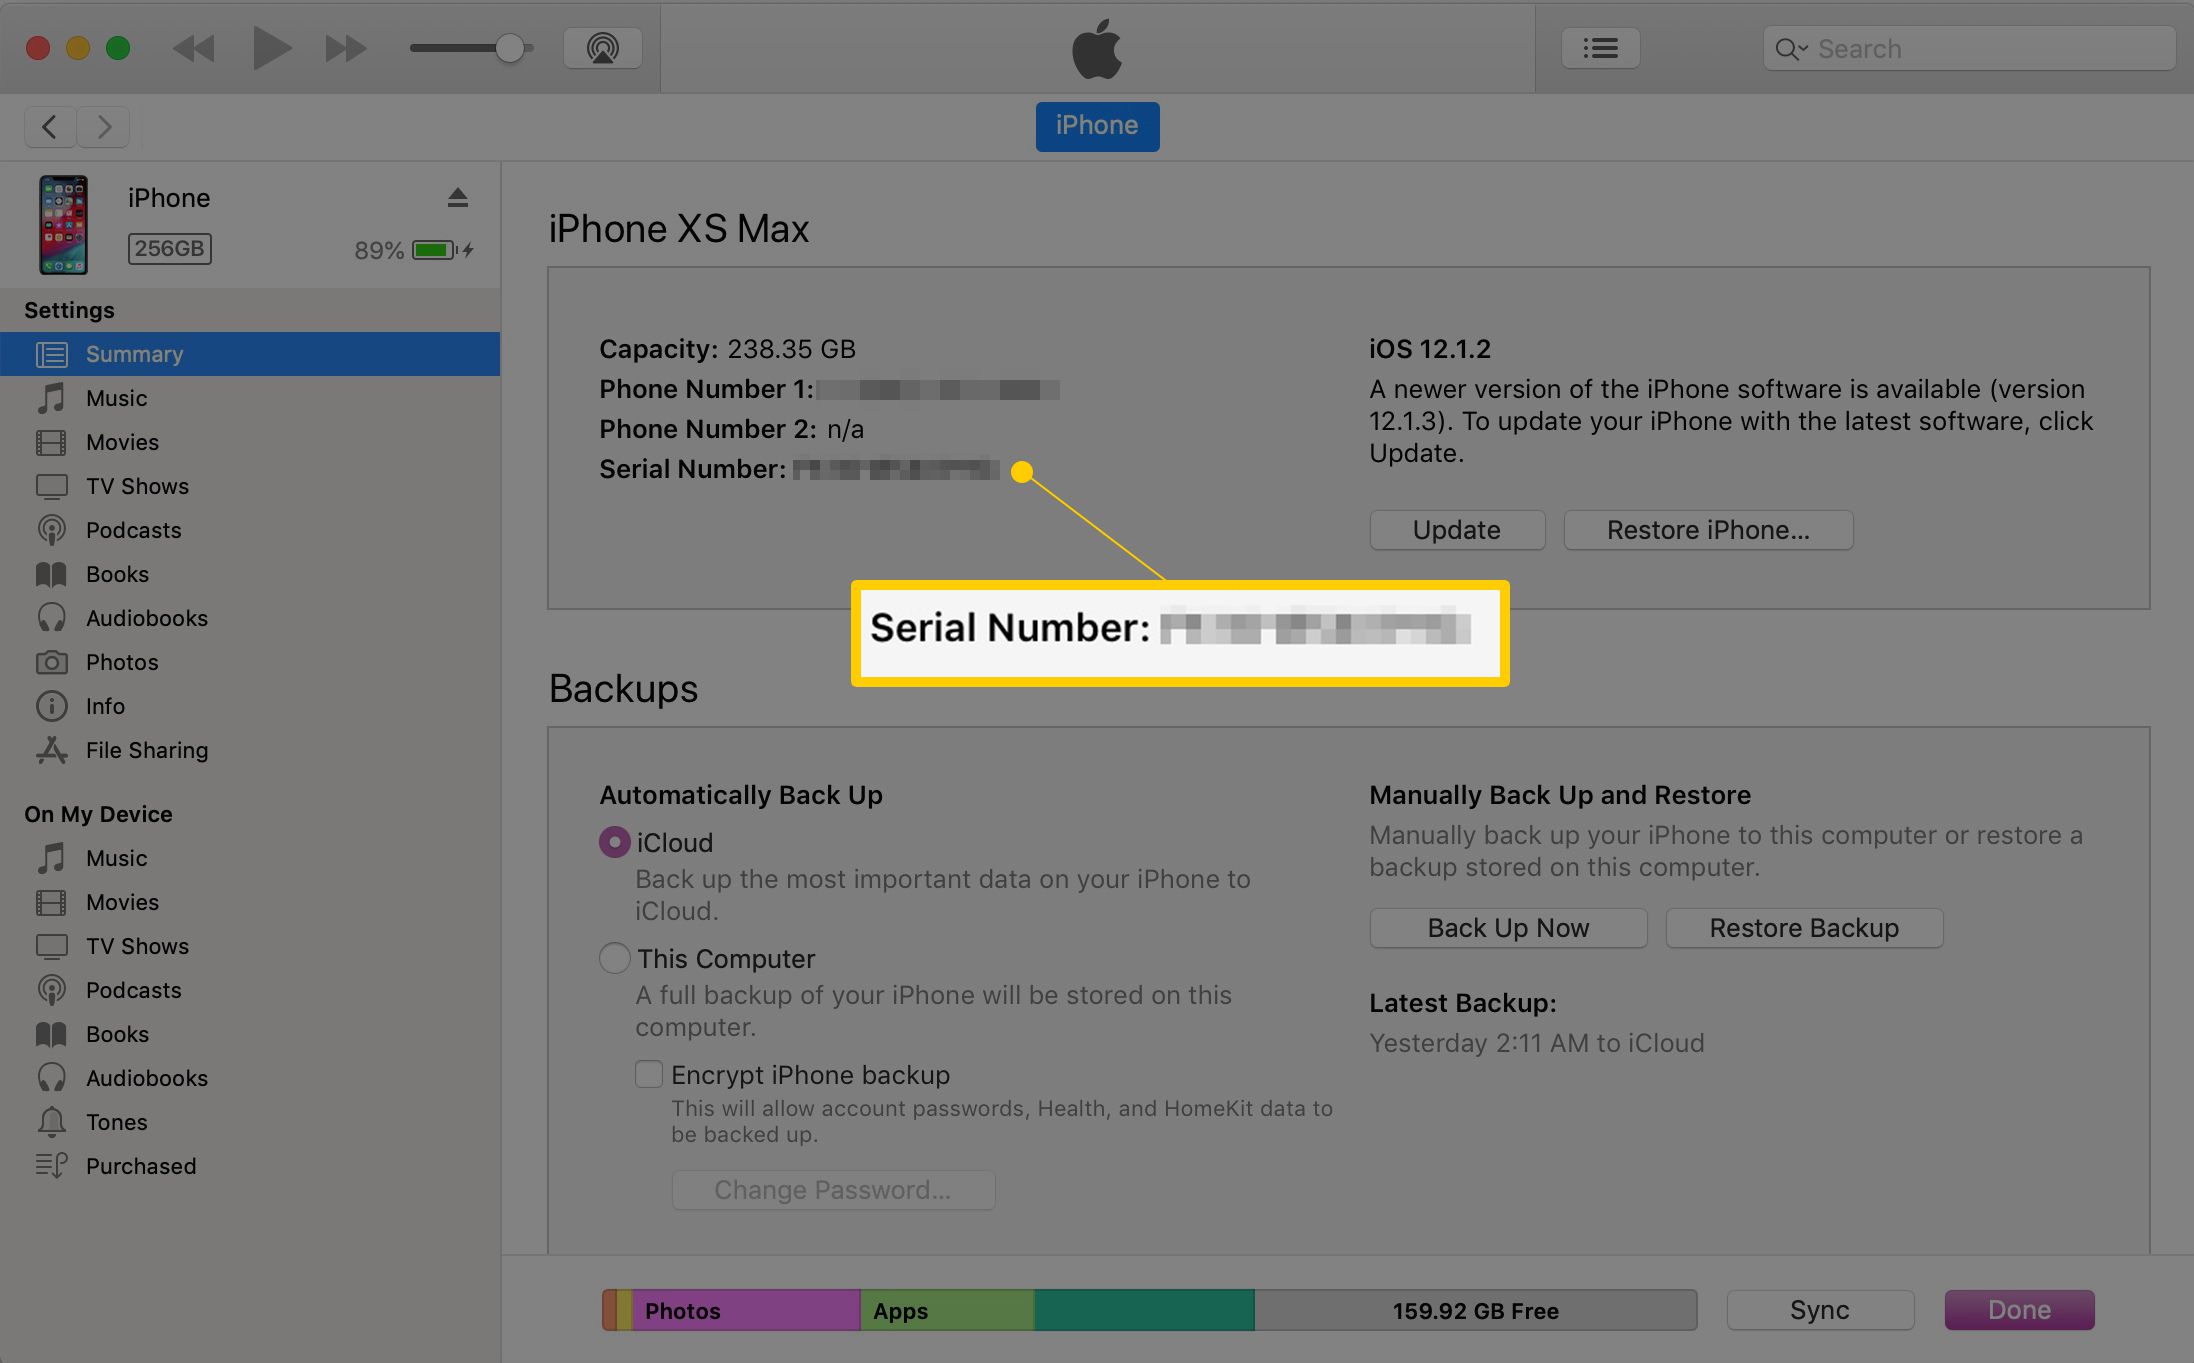Click Apps segment in storage bar
2194x1363 pixels.
coord(947,1310)
